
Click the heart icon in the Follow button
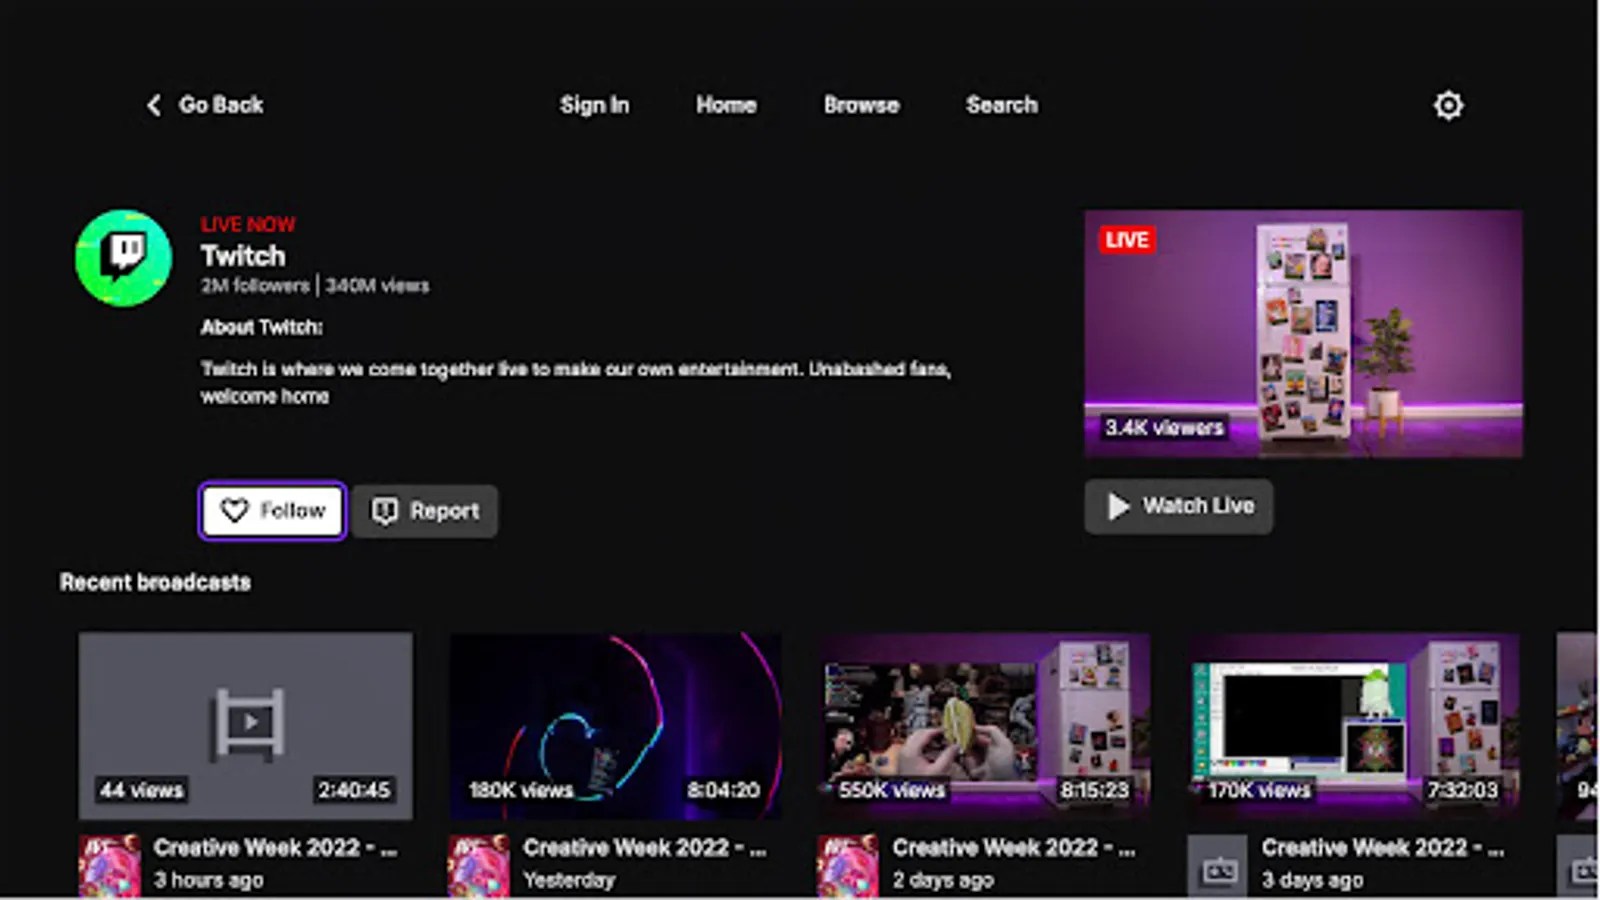coord(233,511)
